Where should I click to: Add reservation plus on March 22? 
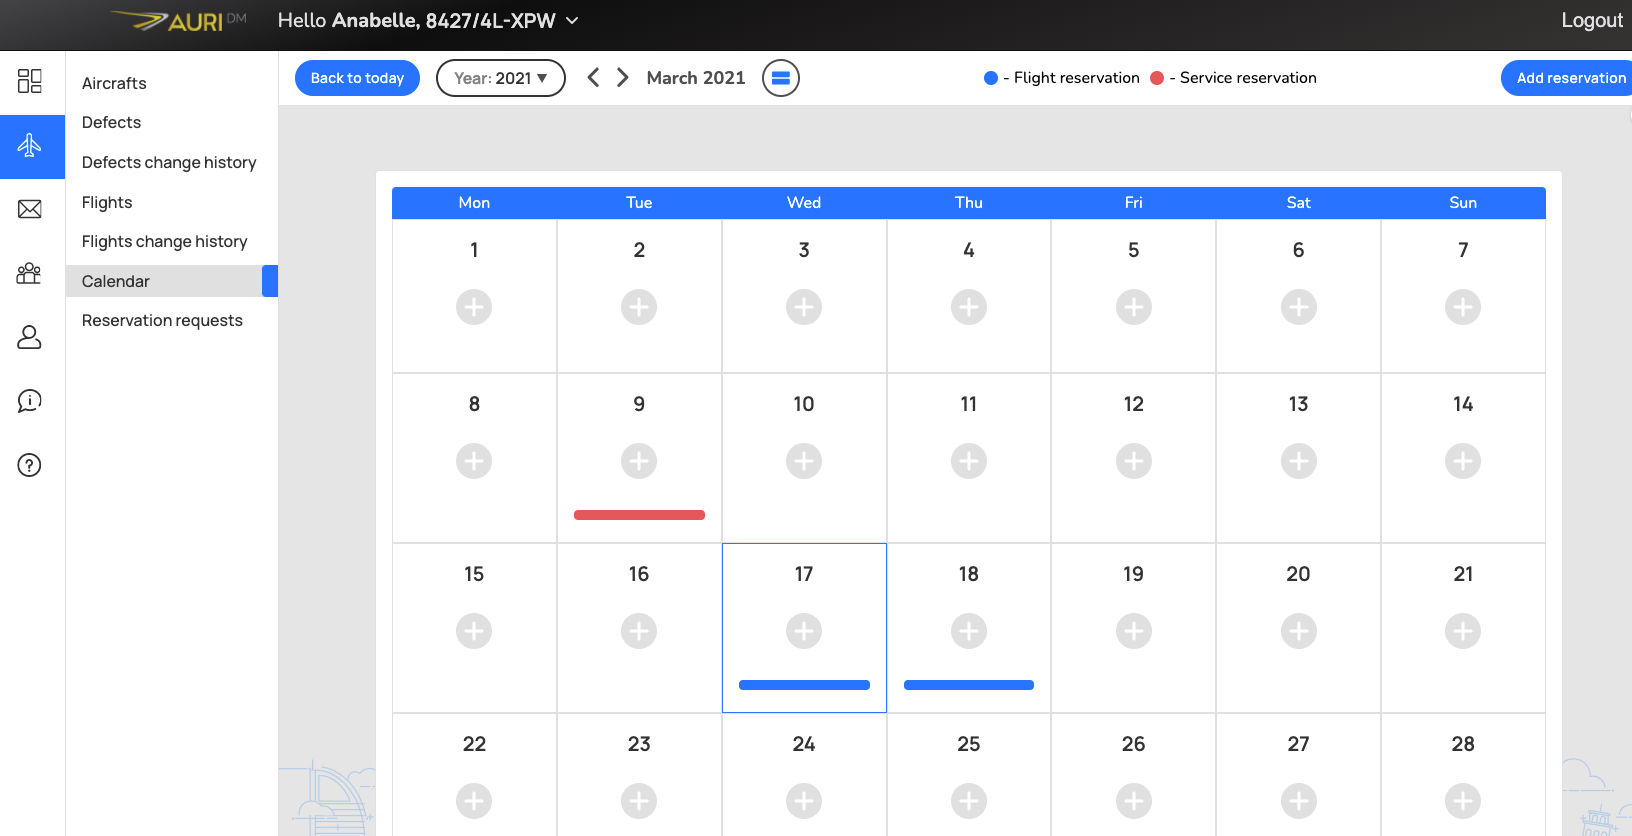click(474, 801)
